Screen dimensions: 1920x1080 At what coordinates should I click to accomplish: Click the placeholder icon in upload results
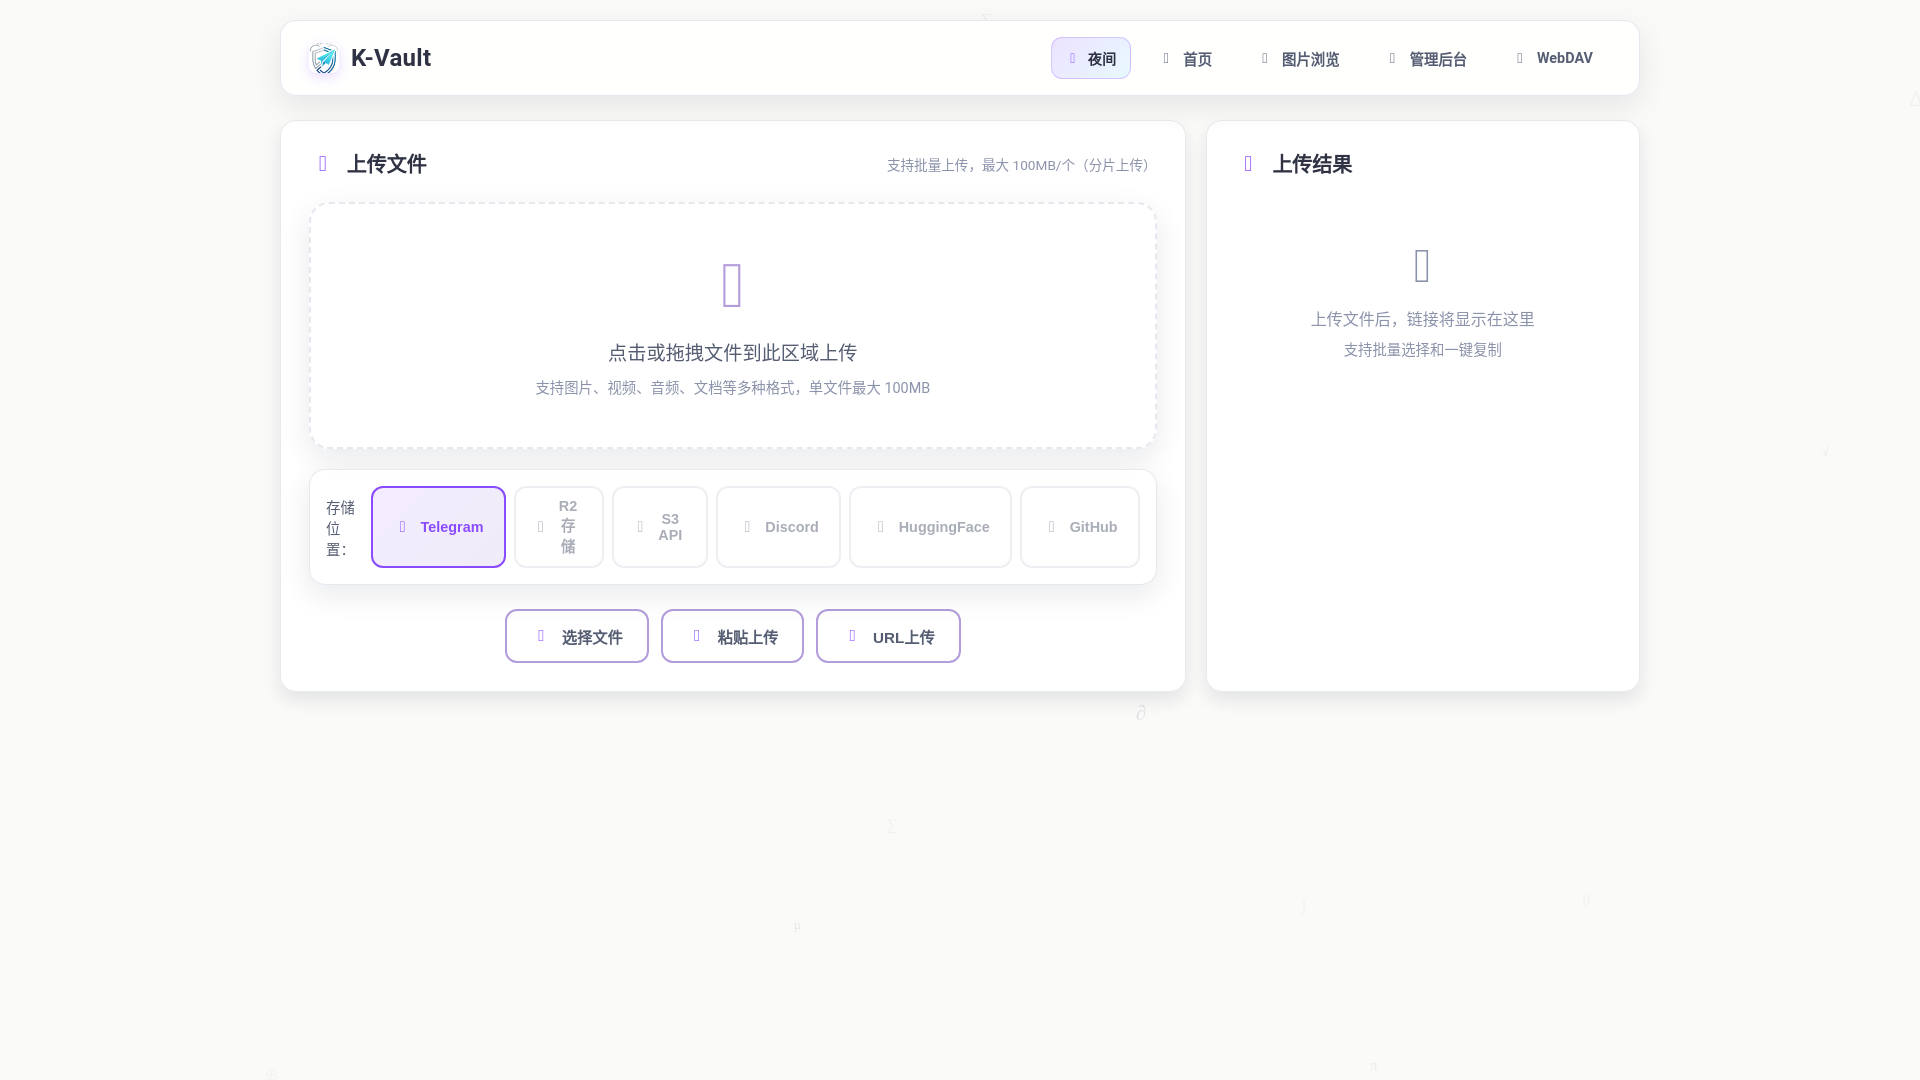pyautogui.click(x=1422, y=266)
